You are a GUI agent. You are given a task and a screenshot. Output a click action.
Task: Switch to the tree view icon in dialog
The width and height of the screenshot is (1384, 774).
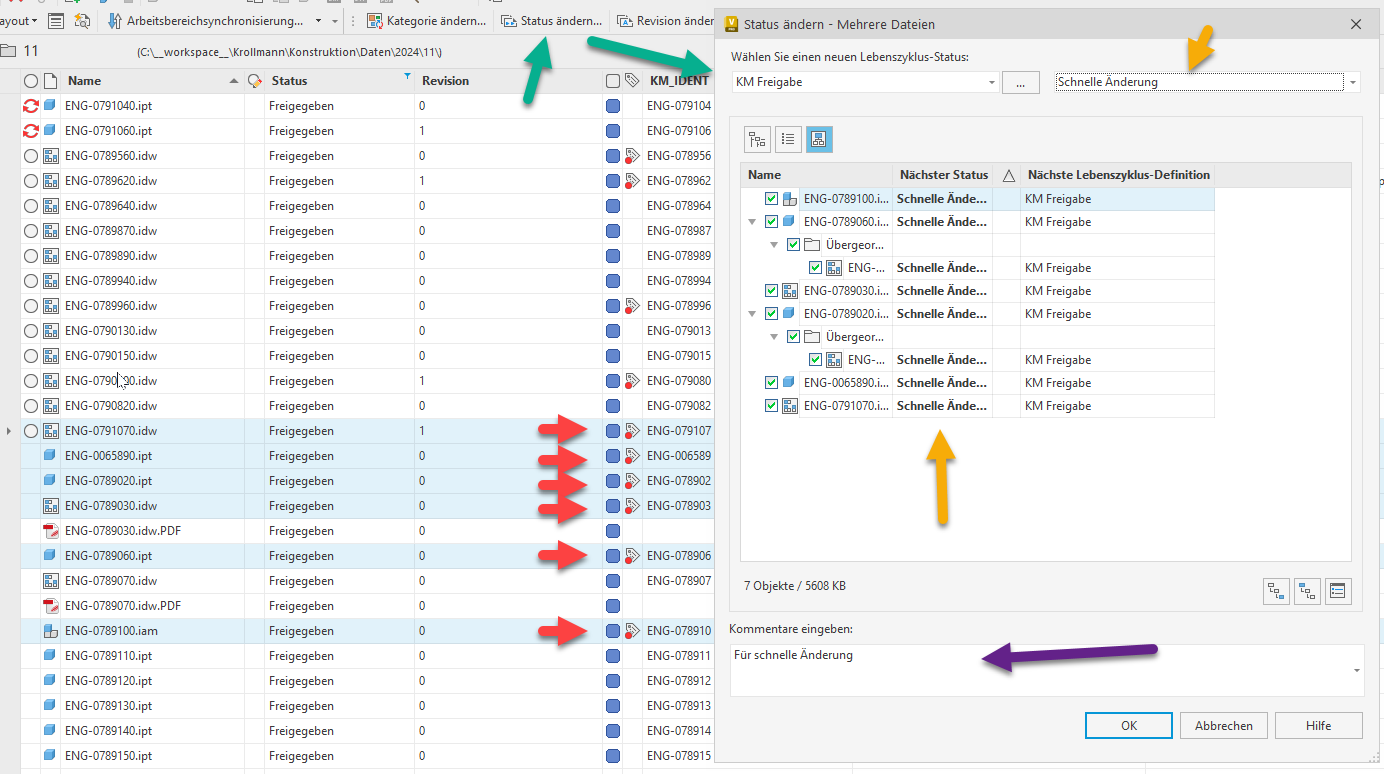[x=757, y=140]
